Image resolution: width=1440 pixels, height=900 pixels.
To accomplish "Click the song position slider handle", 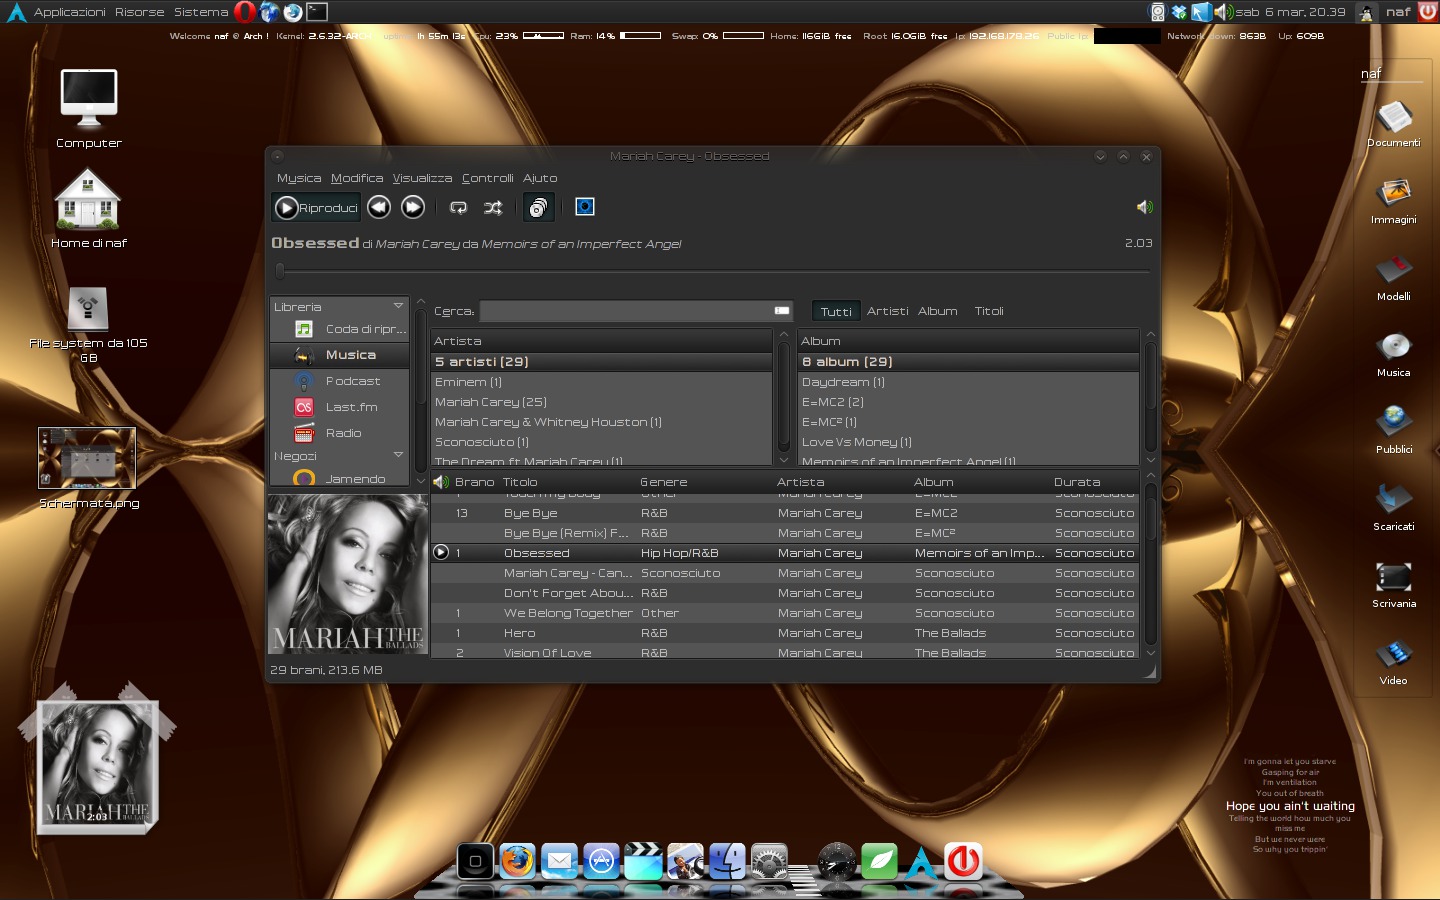I will pyautogui.click(x=280, y=270).
